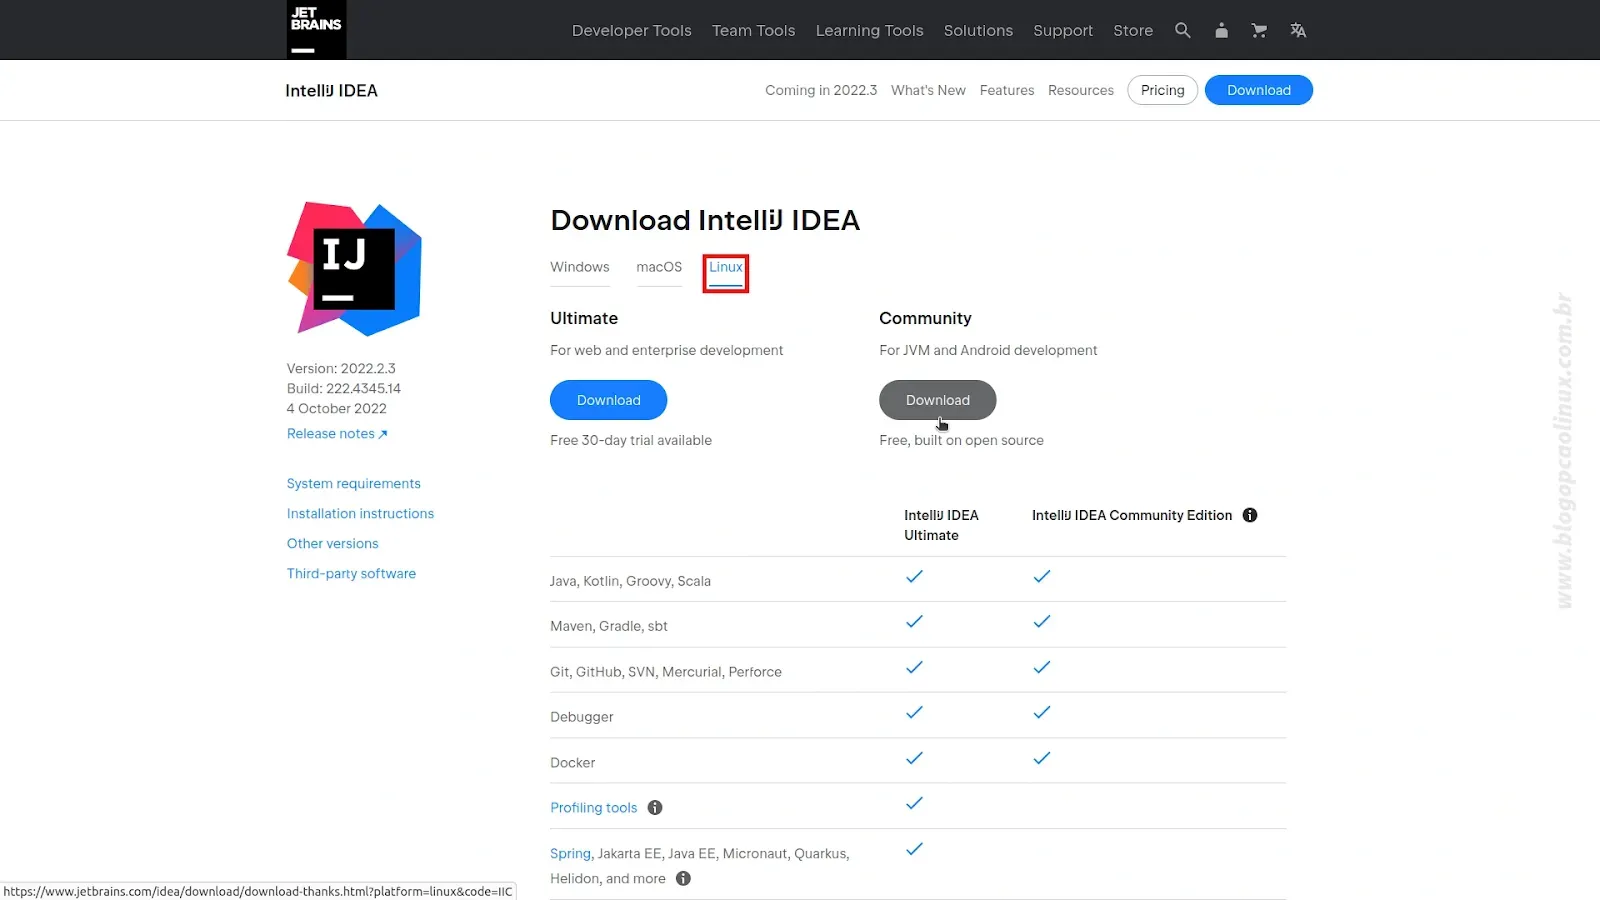Viewport: 1600px width, 900px height.
Task: Download the Community edition
Action: click(938, 400)
